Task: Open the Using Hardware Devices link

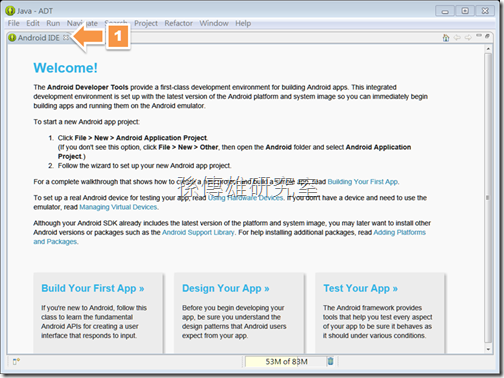Action: click(246, 198)
